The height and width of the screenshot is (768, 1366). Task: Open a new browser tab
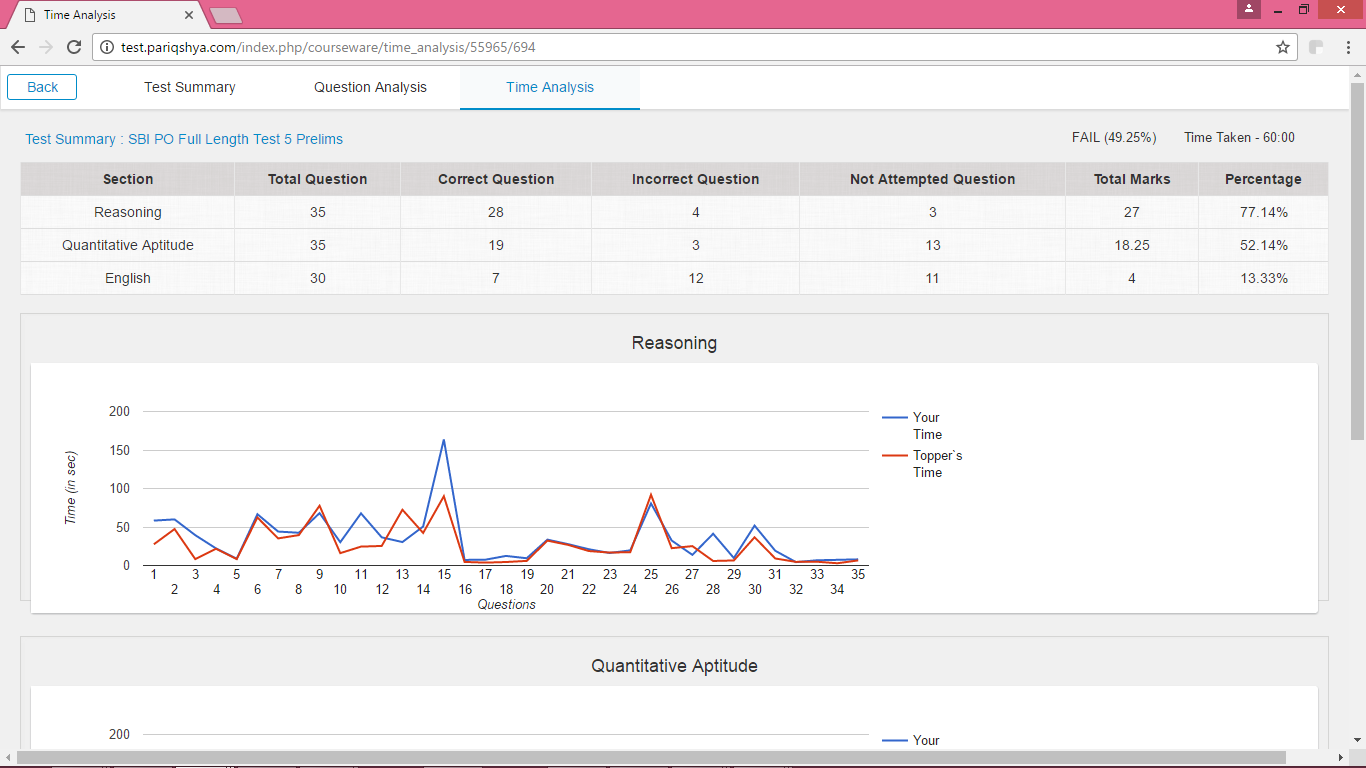pyautogui.click(x=226, y=15)
